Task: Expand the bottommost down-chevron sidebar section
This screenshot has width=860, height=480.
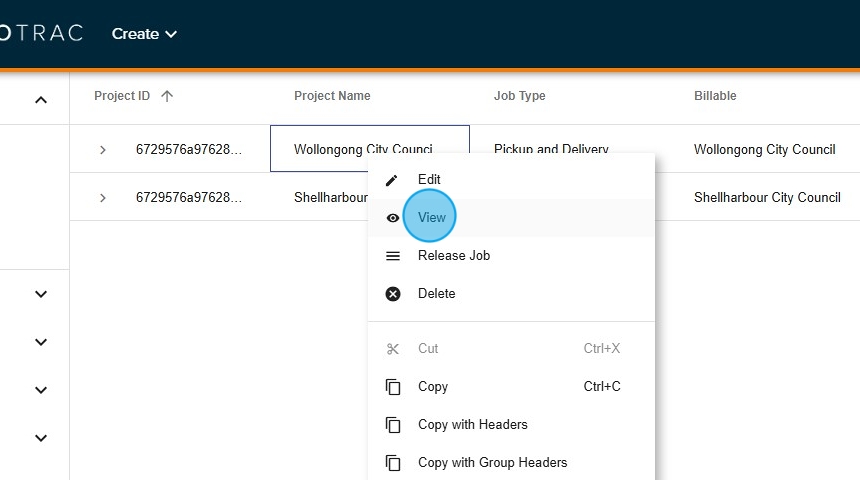Action: pyautogui.click(x=41, y=438)
